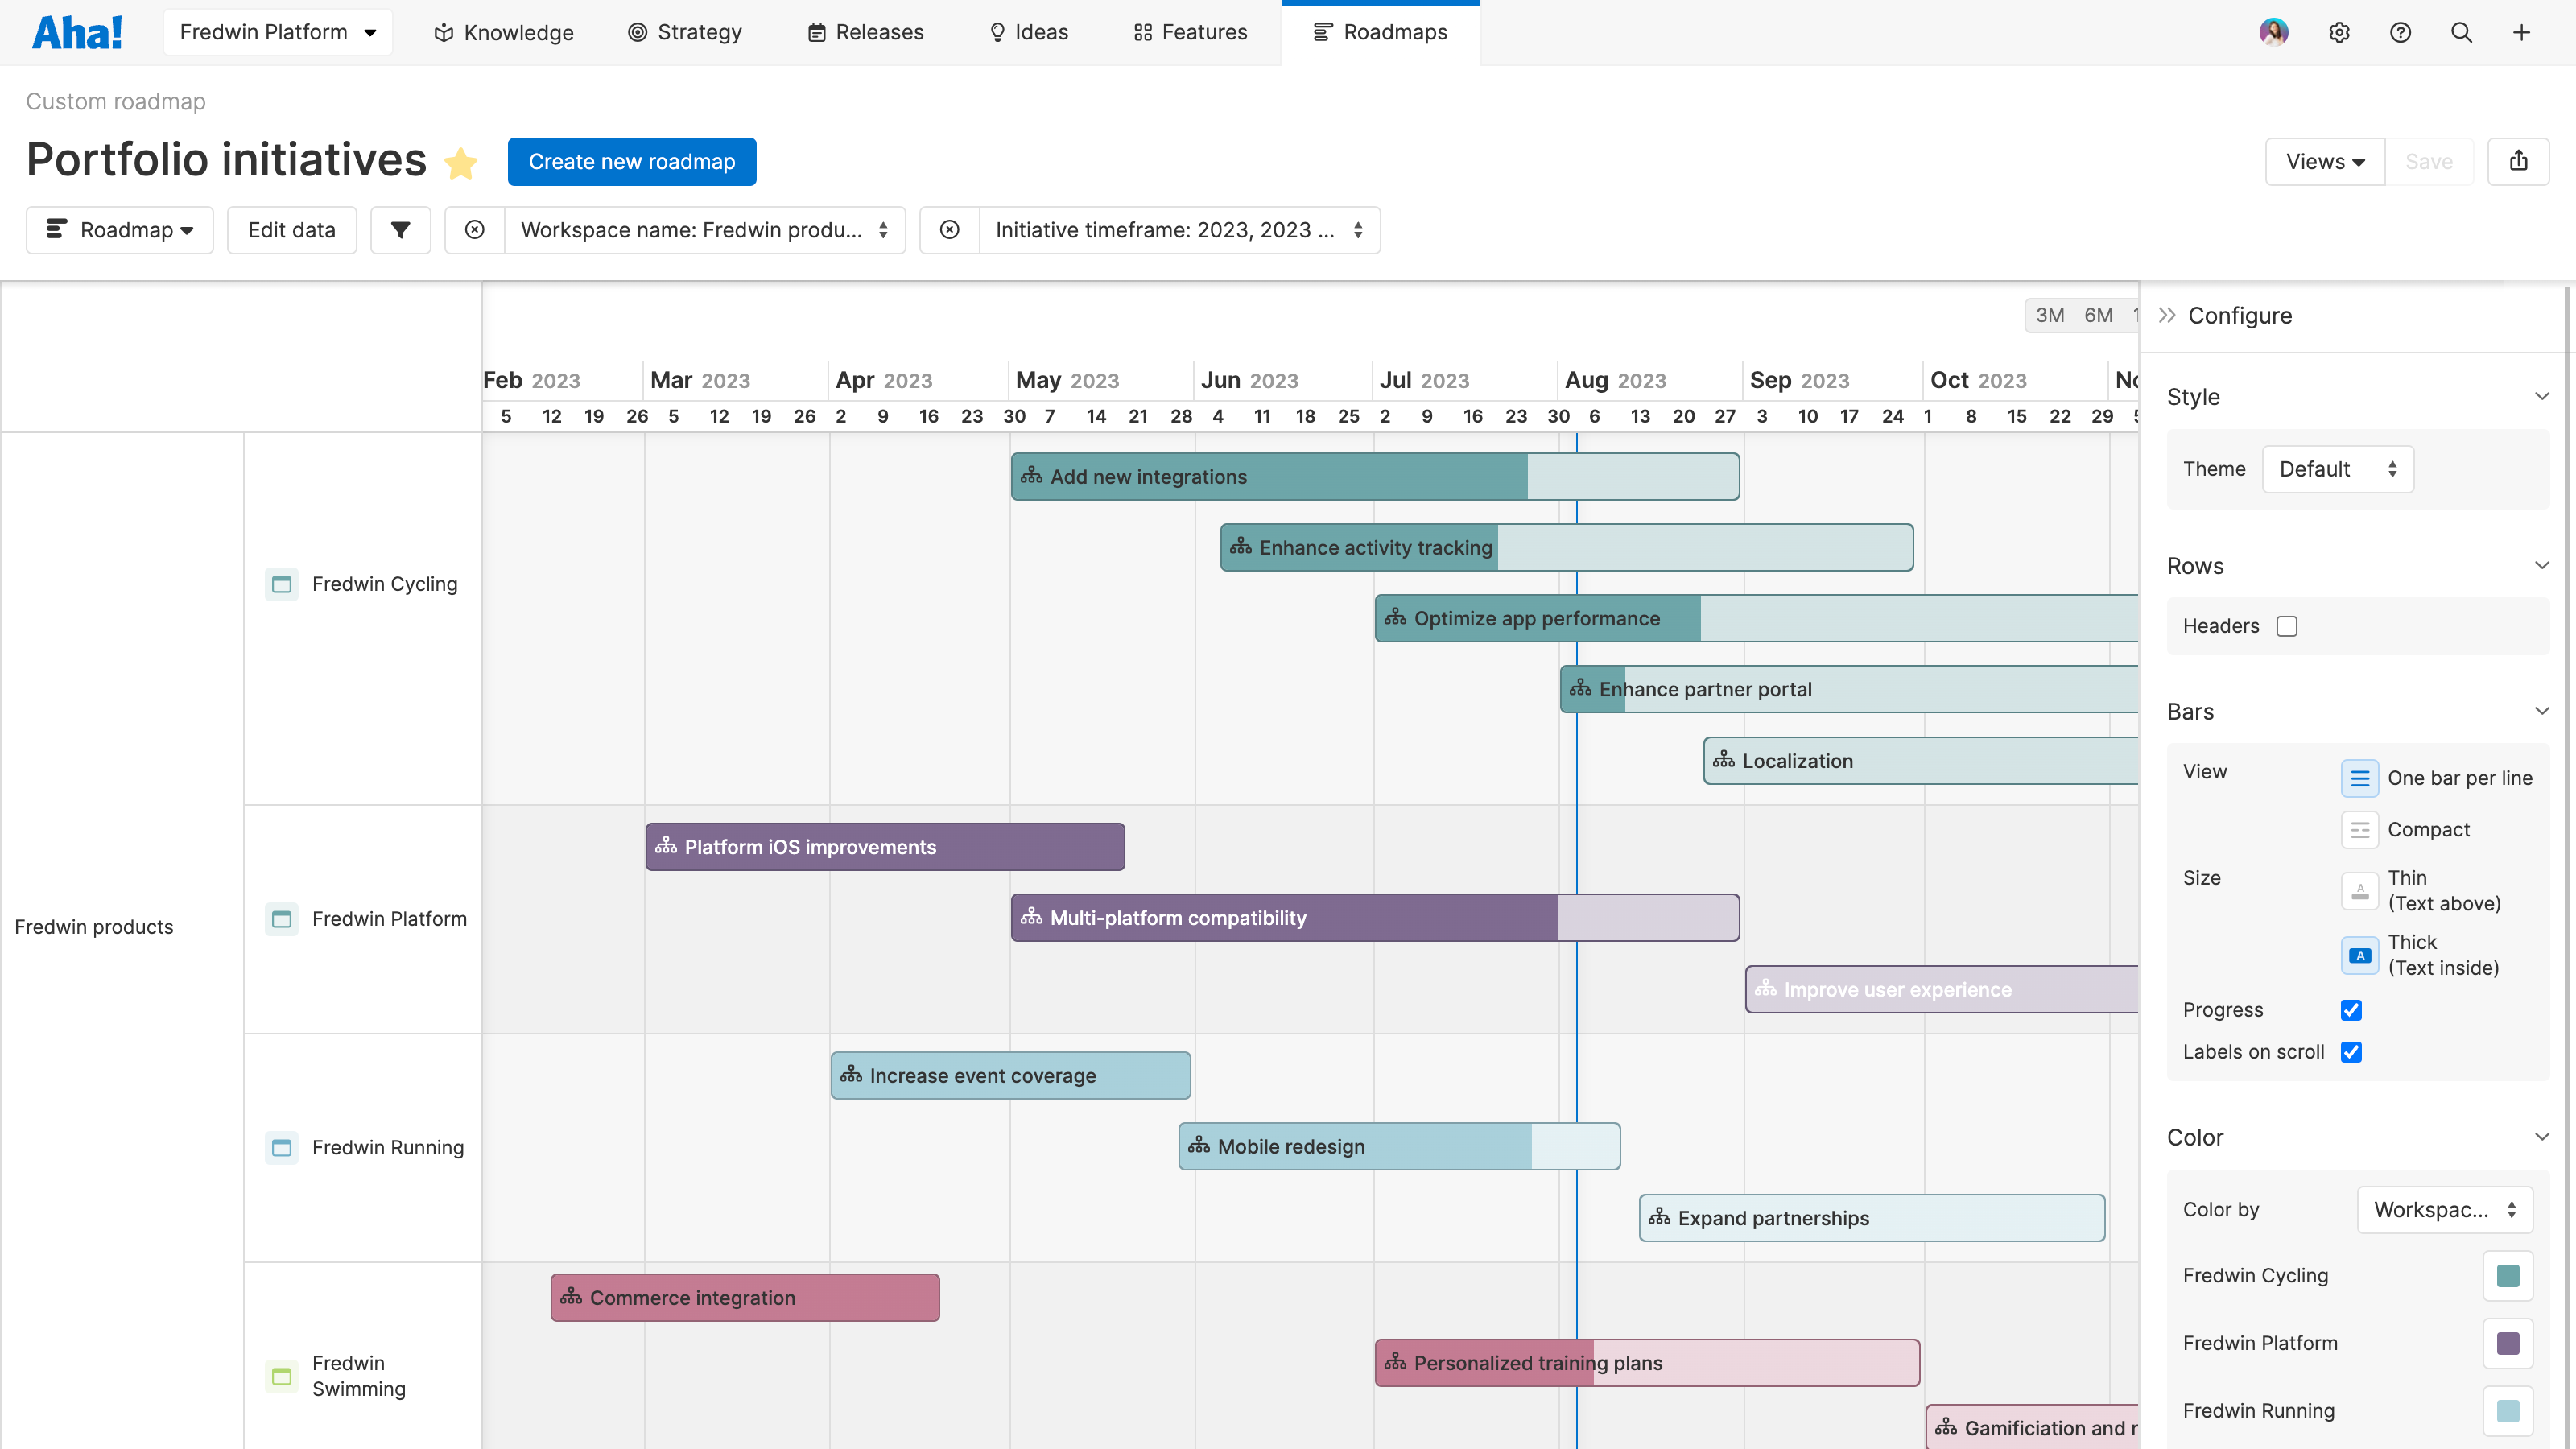The image size is (2576, 1449).
Task: Collapse the Bars section
Action: pos(2543,711)
